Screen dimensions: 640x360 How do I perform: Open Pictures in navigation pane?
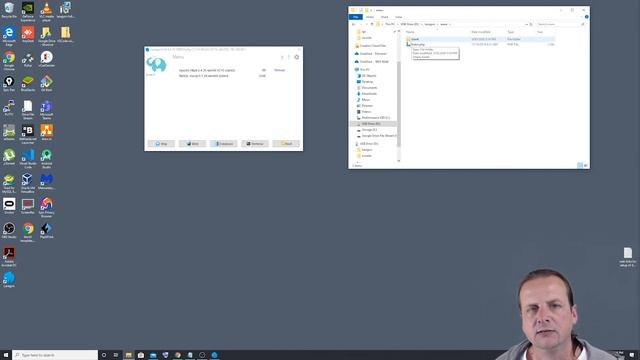point(367,106)
